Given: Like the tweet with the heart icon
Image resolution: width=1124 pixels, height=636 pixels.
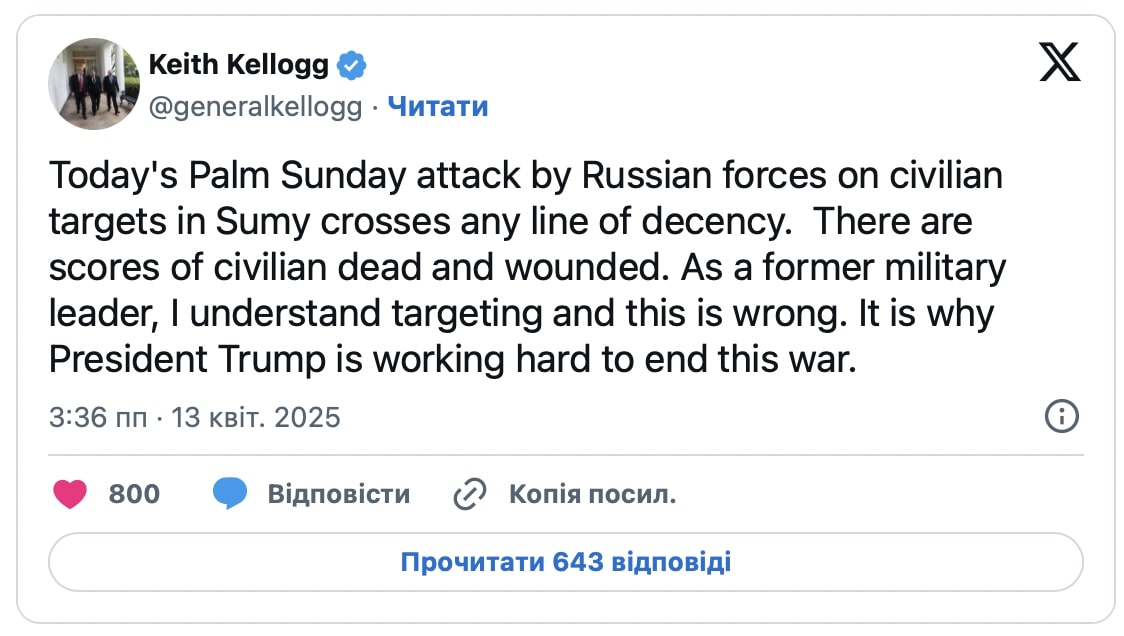Looking at the screenshot, I should click(70, 494).
